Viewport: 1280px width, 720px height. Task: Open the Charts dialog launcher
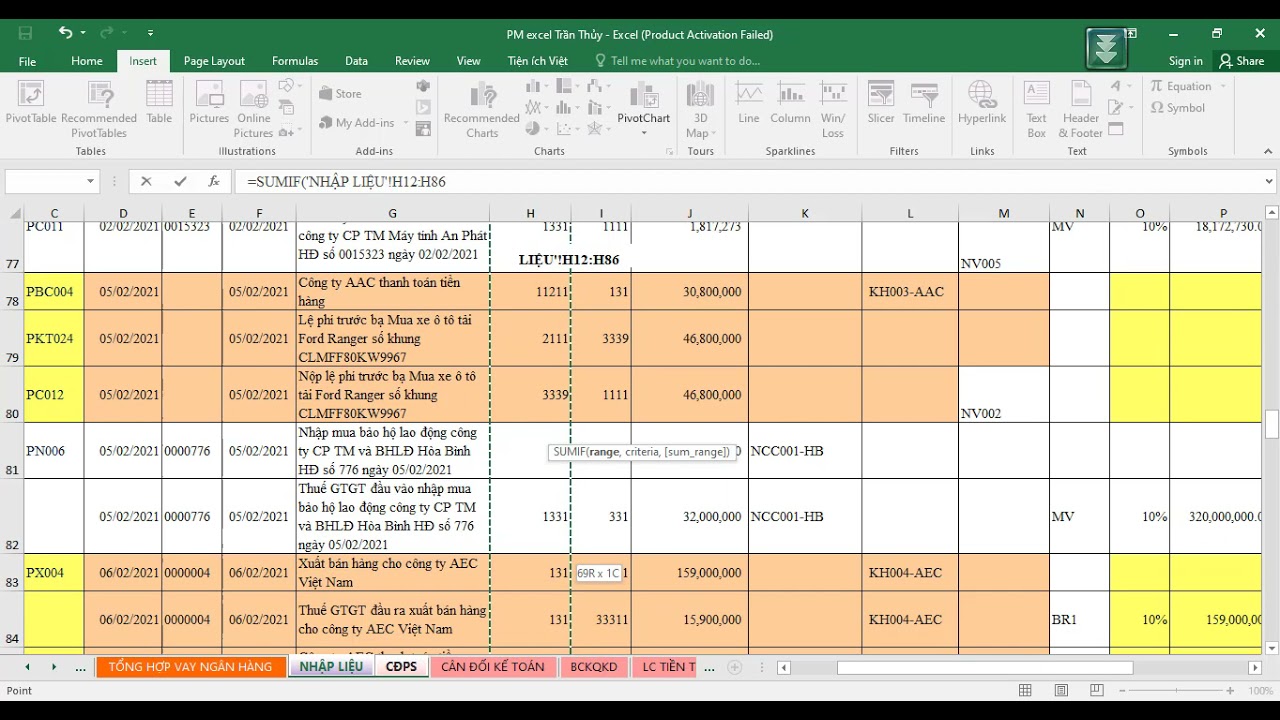click(x=669, y=152)
